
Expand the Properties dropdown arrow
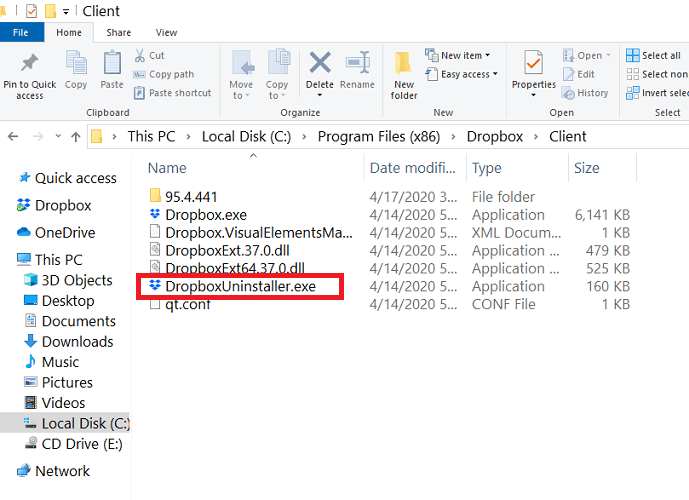pos(533,95)
